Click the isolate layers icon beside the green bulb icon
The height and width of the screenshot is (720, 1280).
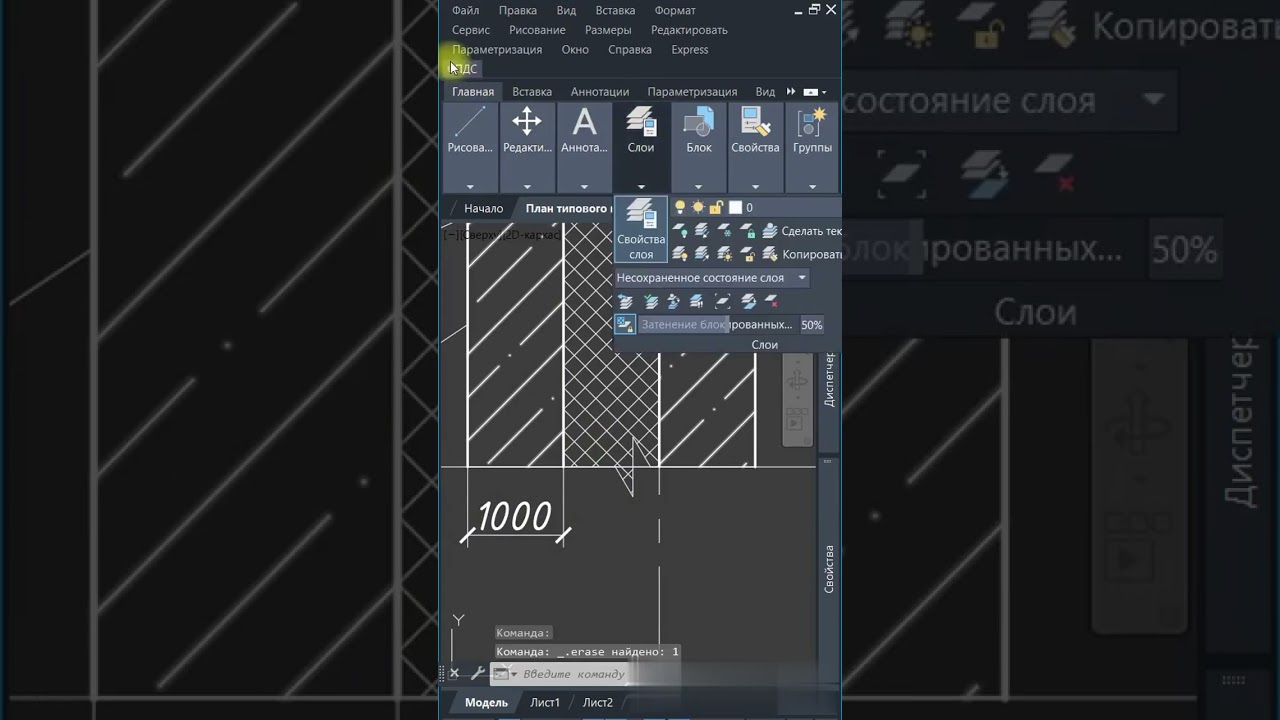[702, 231]
